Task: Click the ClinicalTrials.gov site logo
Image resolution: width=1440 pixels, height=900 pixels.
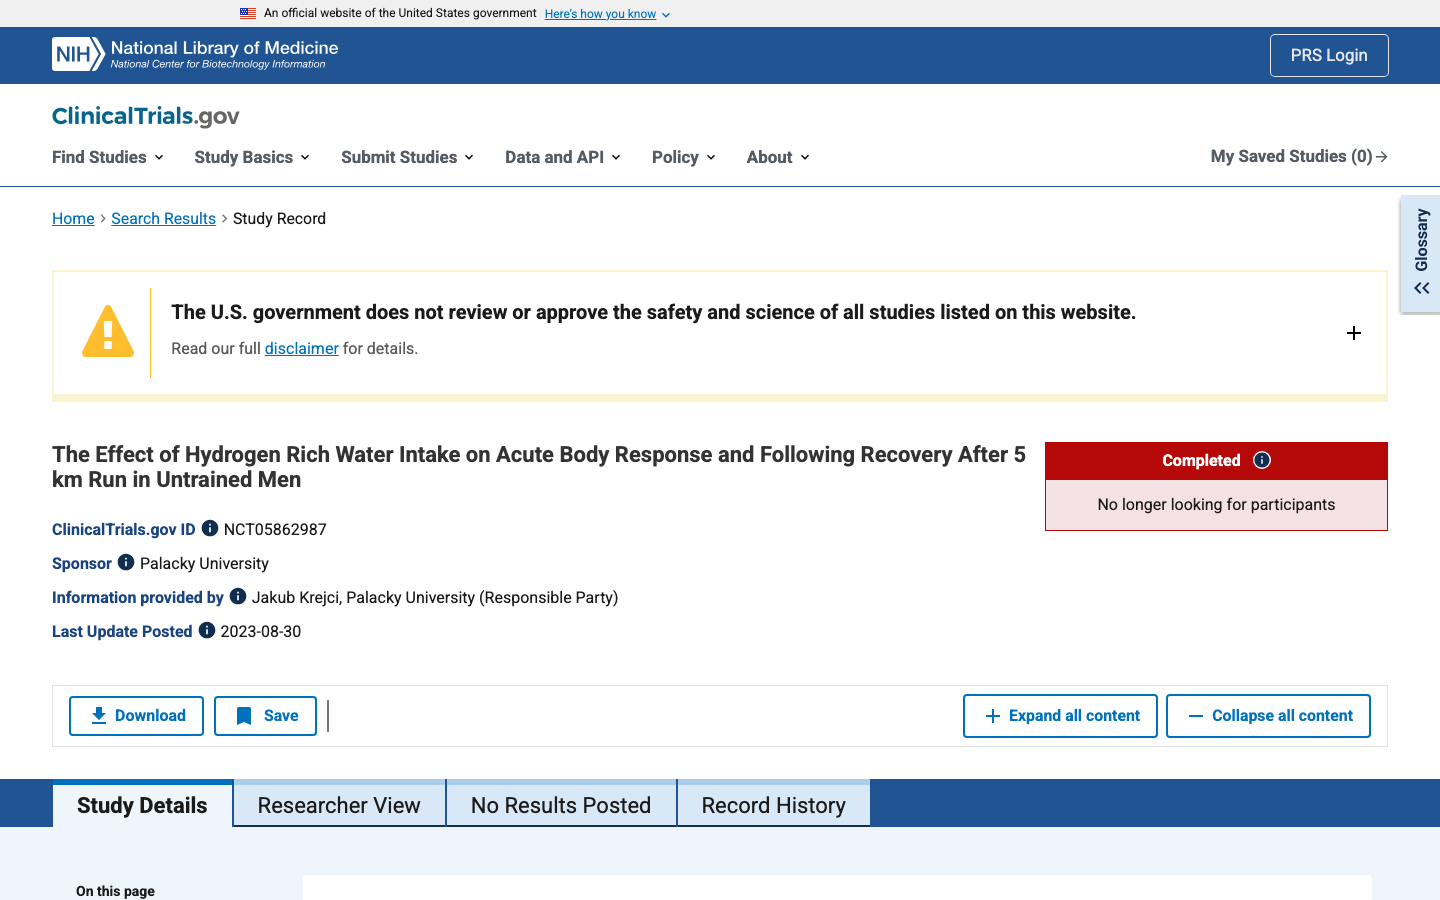Action: [146, 116]
